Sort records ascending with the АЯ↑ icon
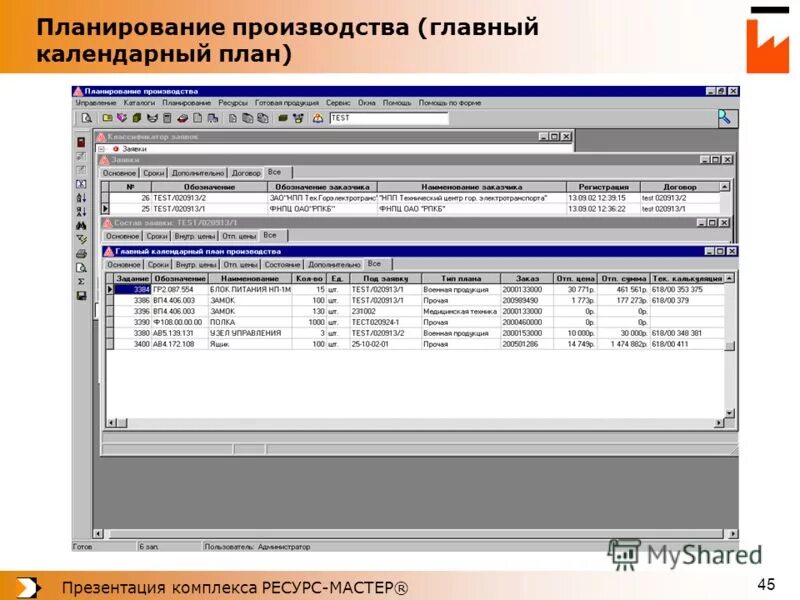This screenshot has width=800, height=600. [79, 196]
